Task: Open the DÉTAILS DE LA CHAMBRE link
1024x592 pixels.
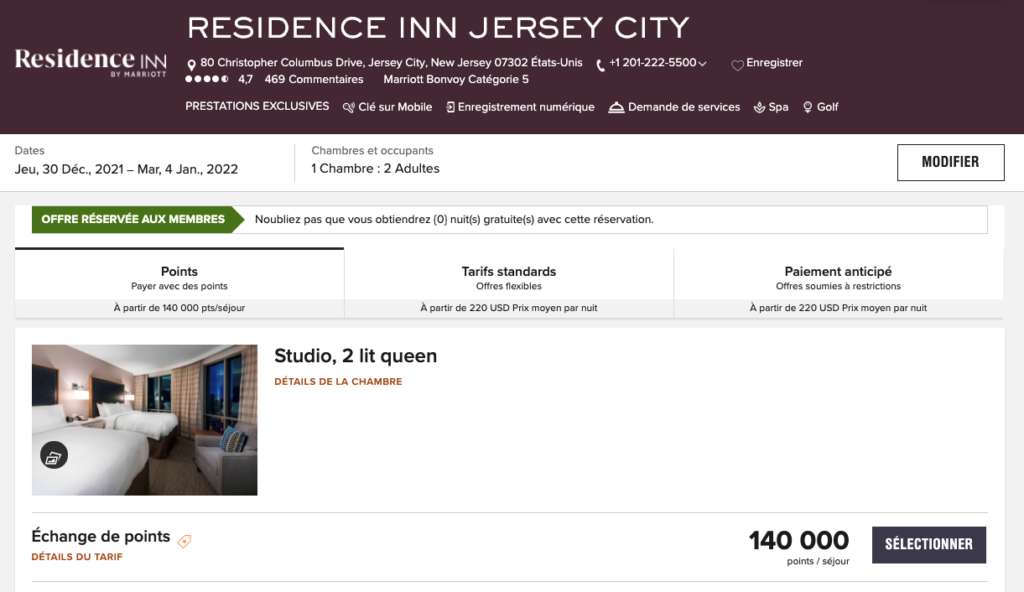Action: pos(338,382)
